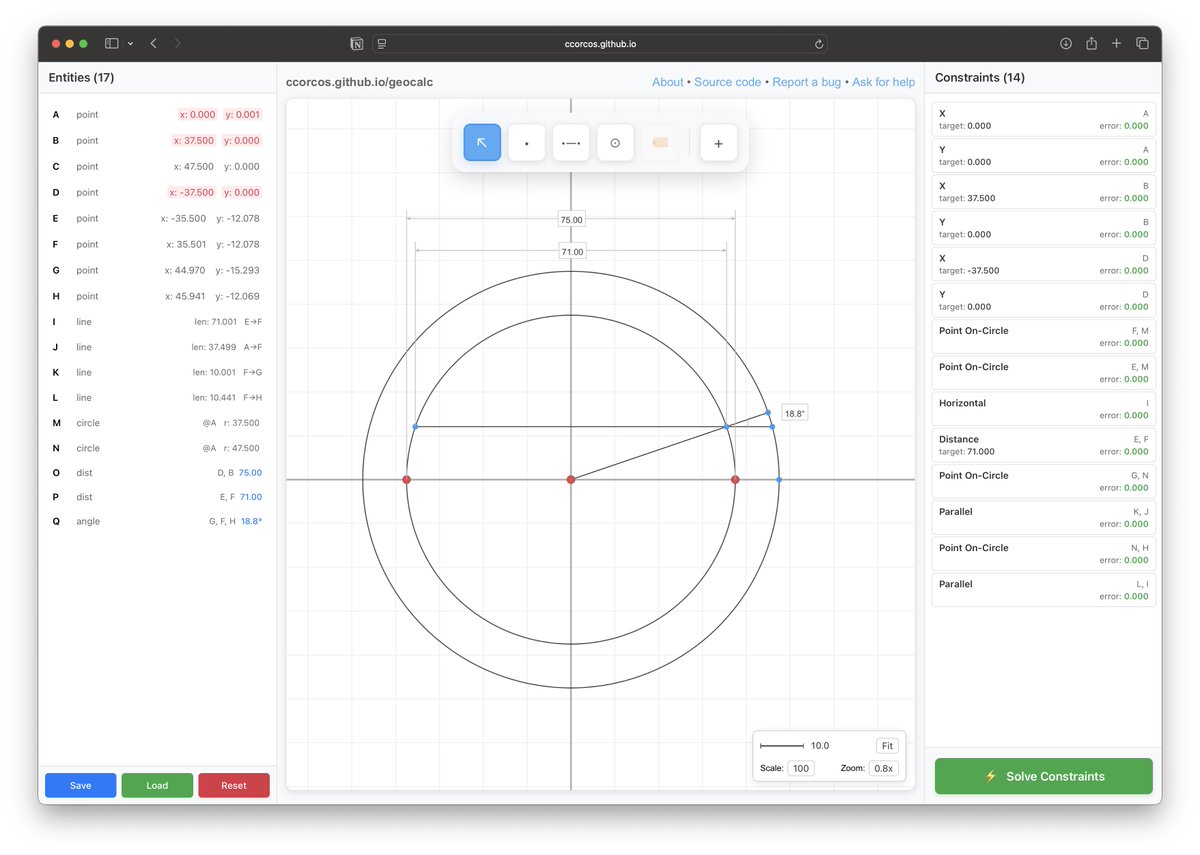Reload the page via the refresh icon

[819, 44]
